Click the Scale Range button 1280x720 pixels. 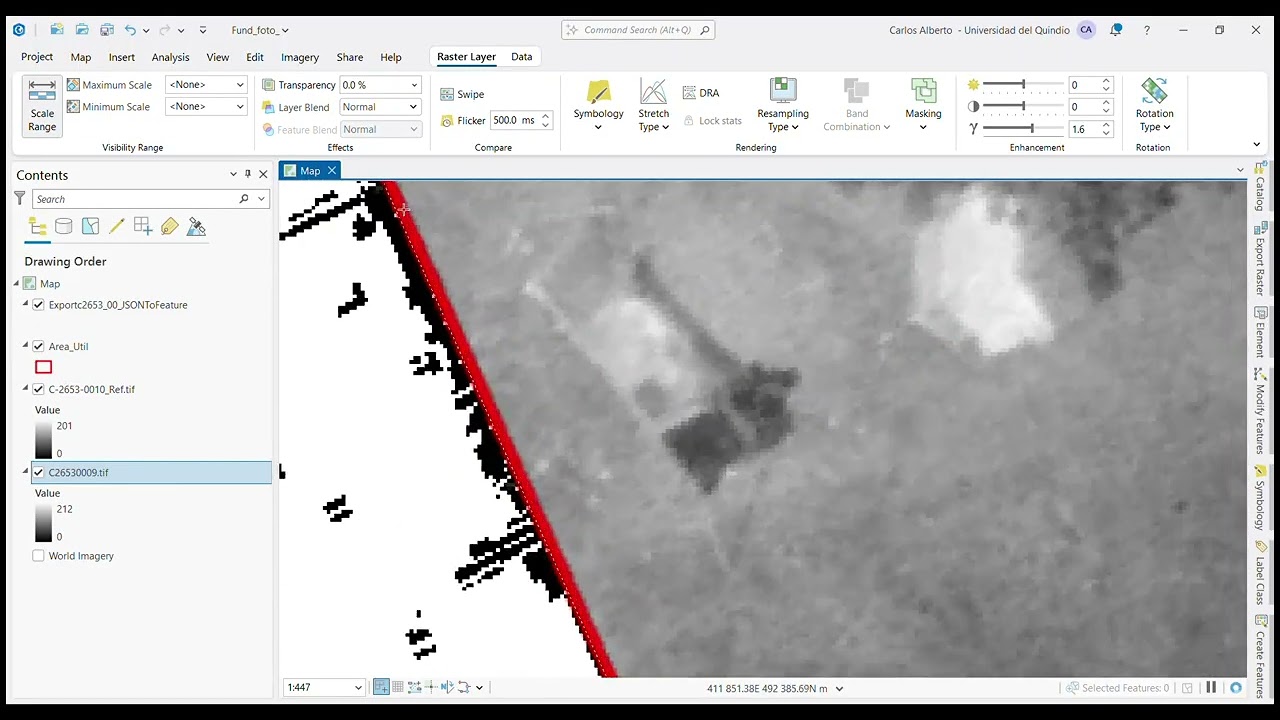[42, 106]
